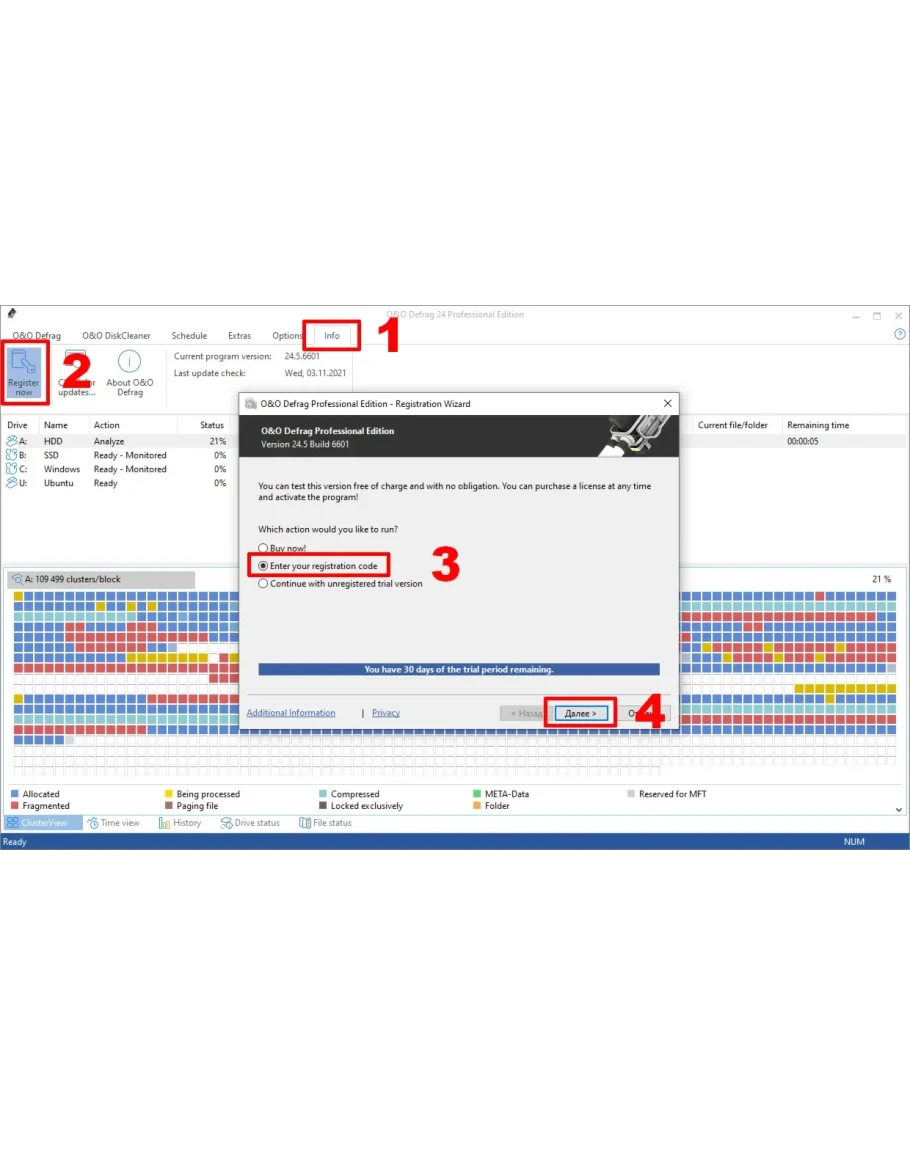
Task: Select Enter your registration code option
Action: (x=263, y=566)
